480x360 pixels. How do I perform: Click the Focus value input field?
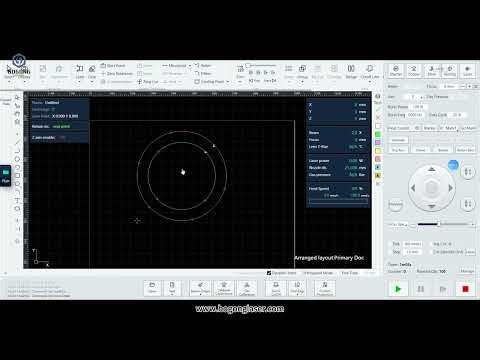click(450, 86)
